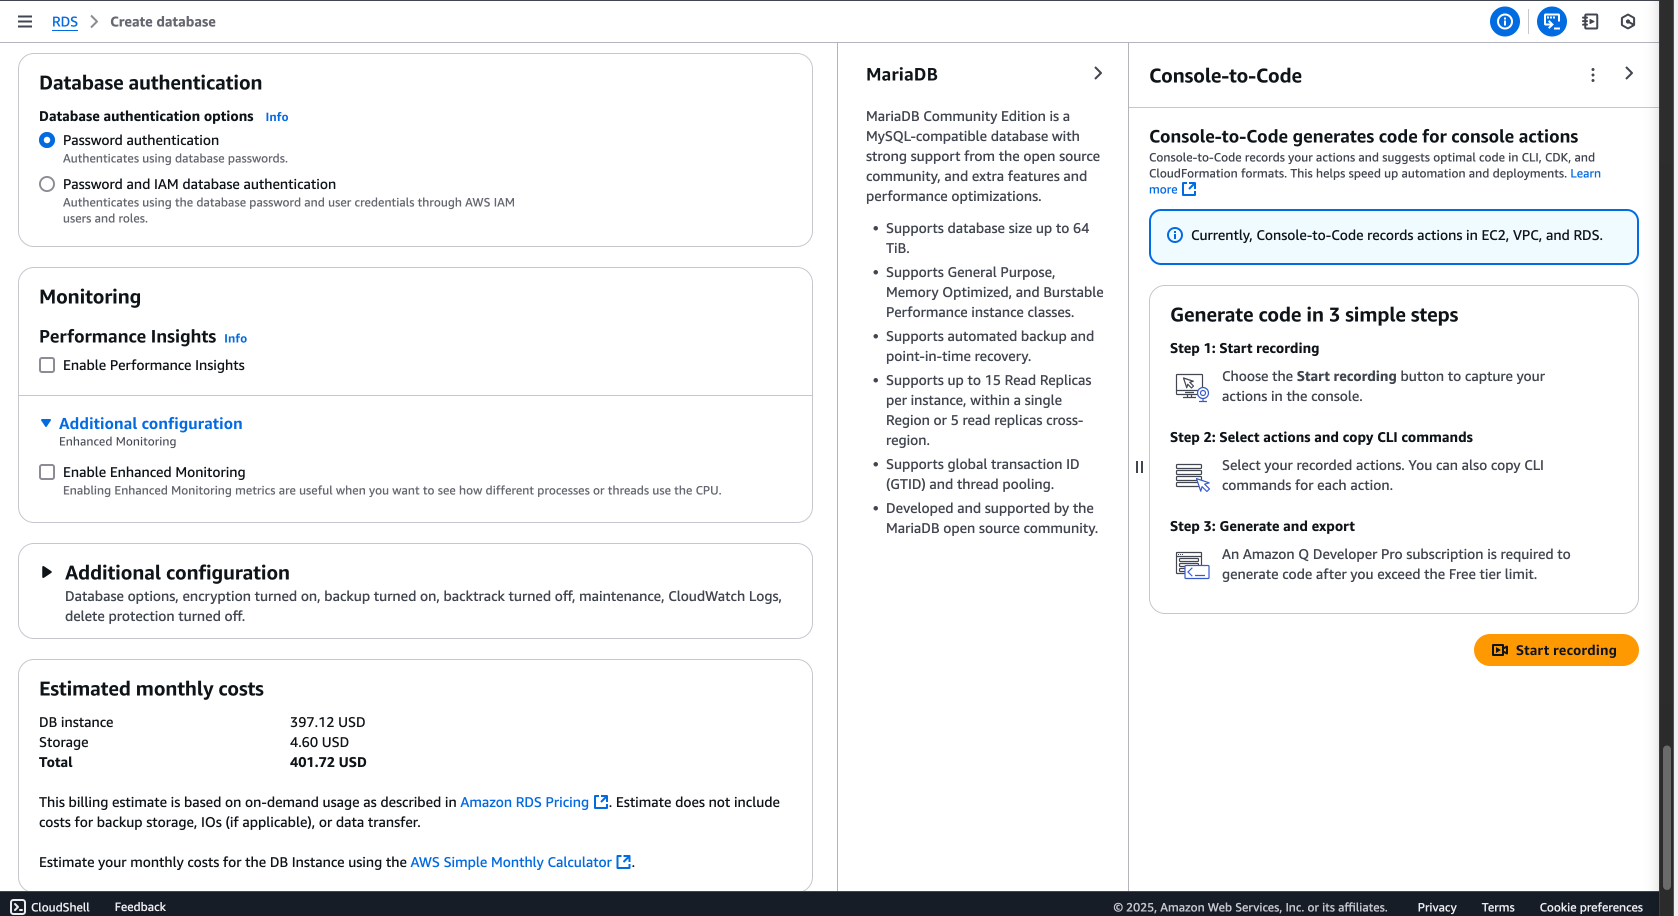
Task: Open Info link next to Performance Insights
Action: point(235,338)
